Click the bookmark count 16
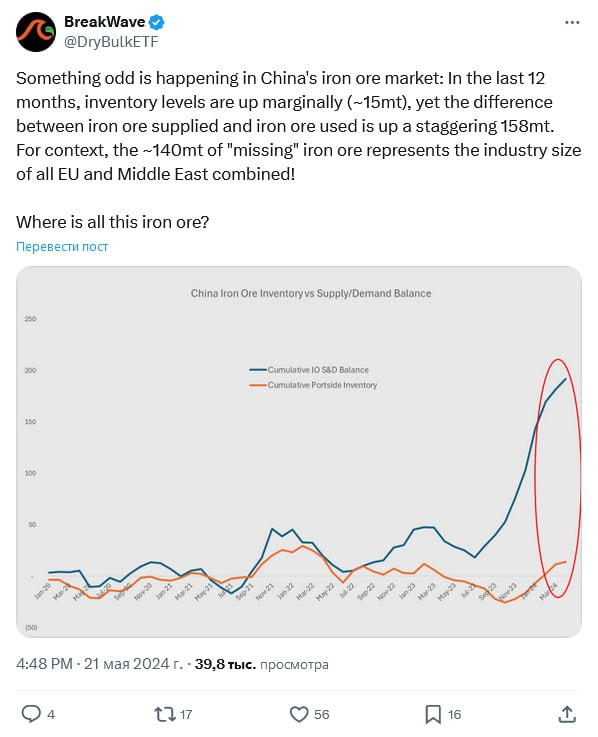This screenshot has height=737, width=598. (454, 714)
